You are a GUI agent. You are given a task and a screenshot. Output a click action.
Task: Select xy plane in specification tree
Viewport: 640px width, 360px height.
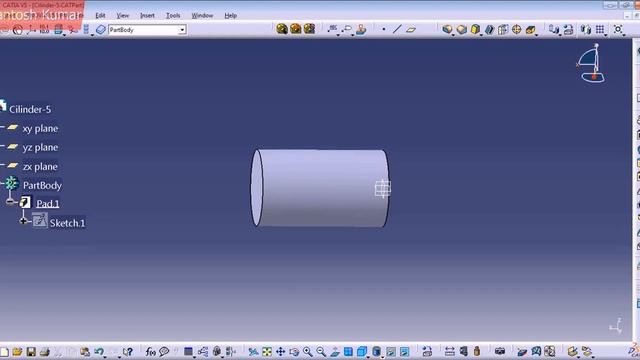[x=40, y=129]
